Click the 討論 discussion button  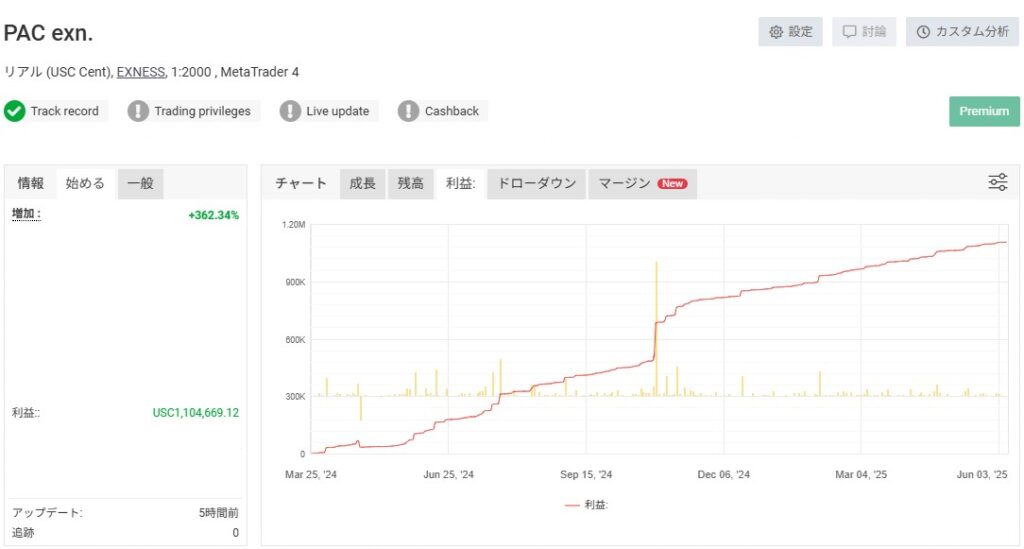(x=864, y=31)
